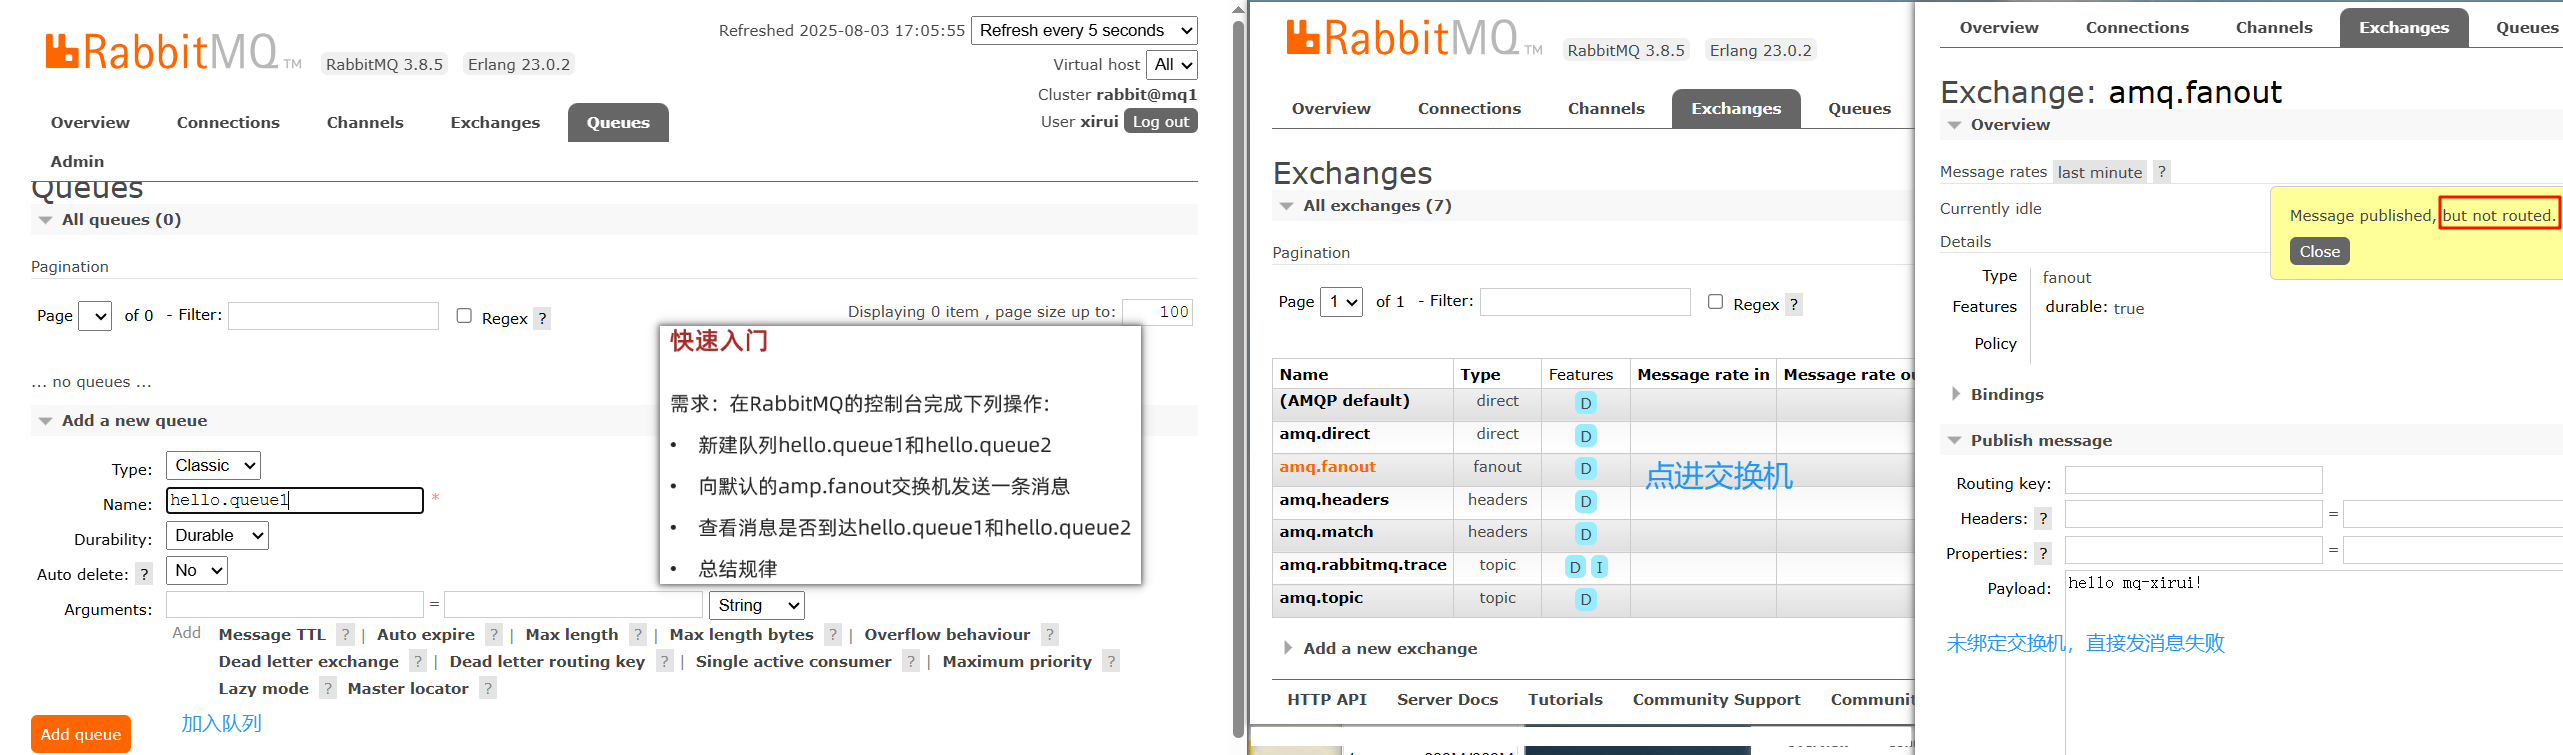Show help for Lazy mode
Image resolution: width=2563 pixels, height=755 pixels.
click(328, 688)
